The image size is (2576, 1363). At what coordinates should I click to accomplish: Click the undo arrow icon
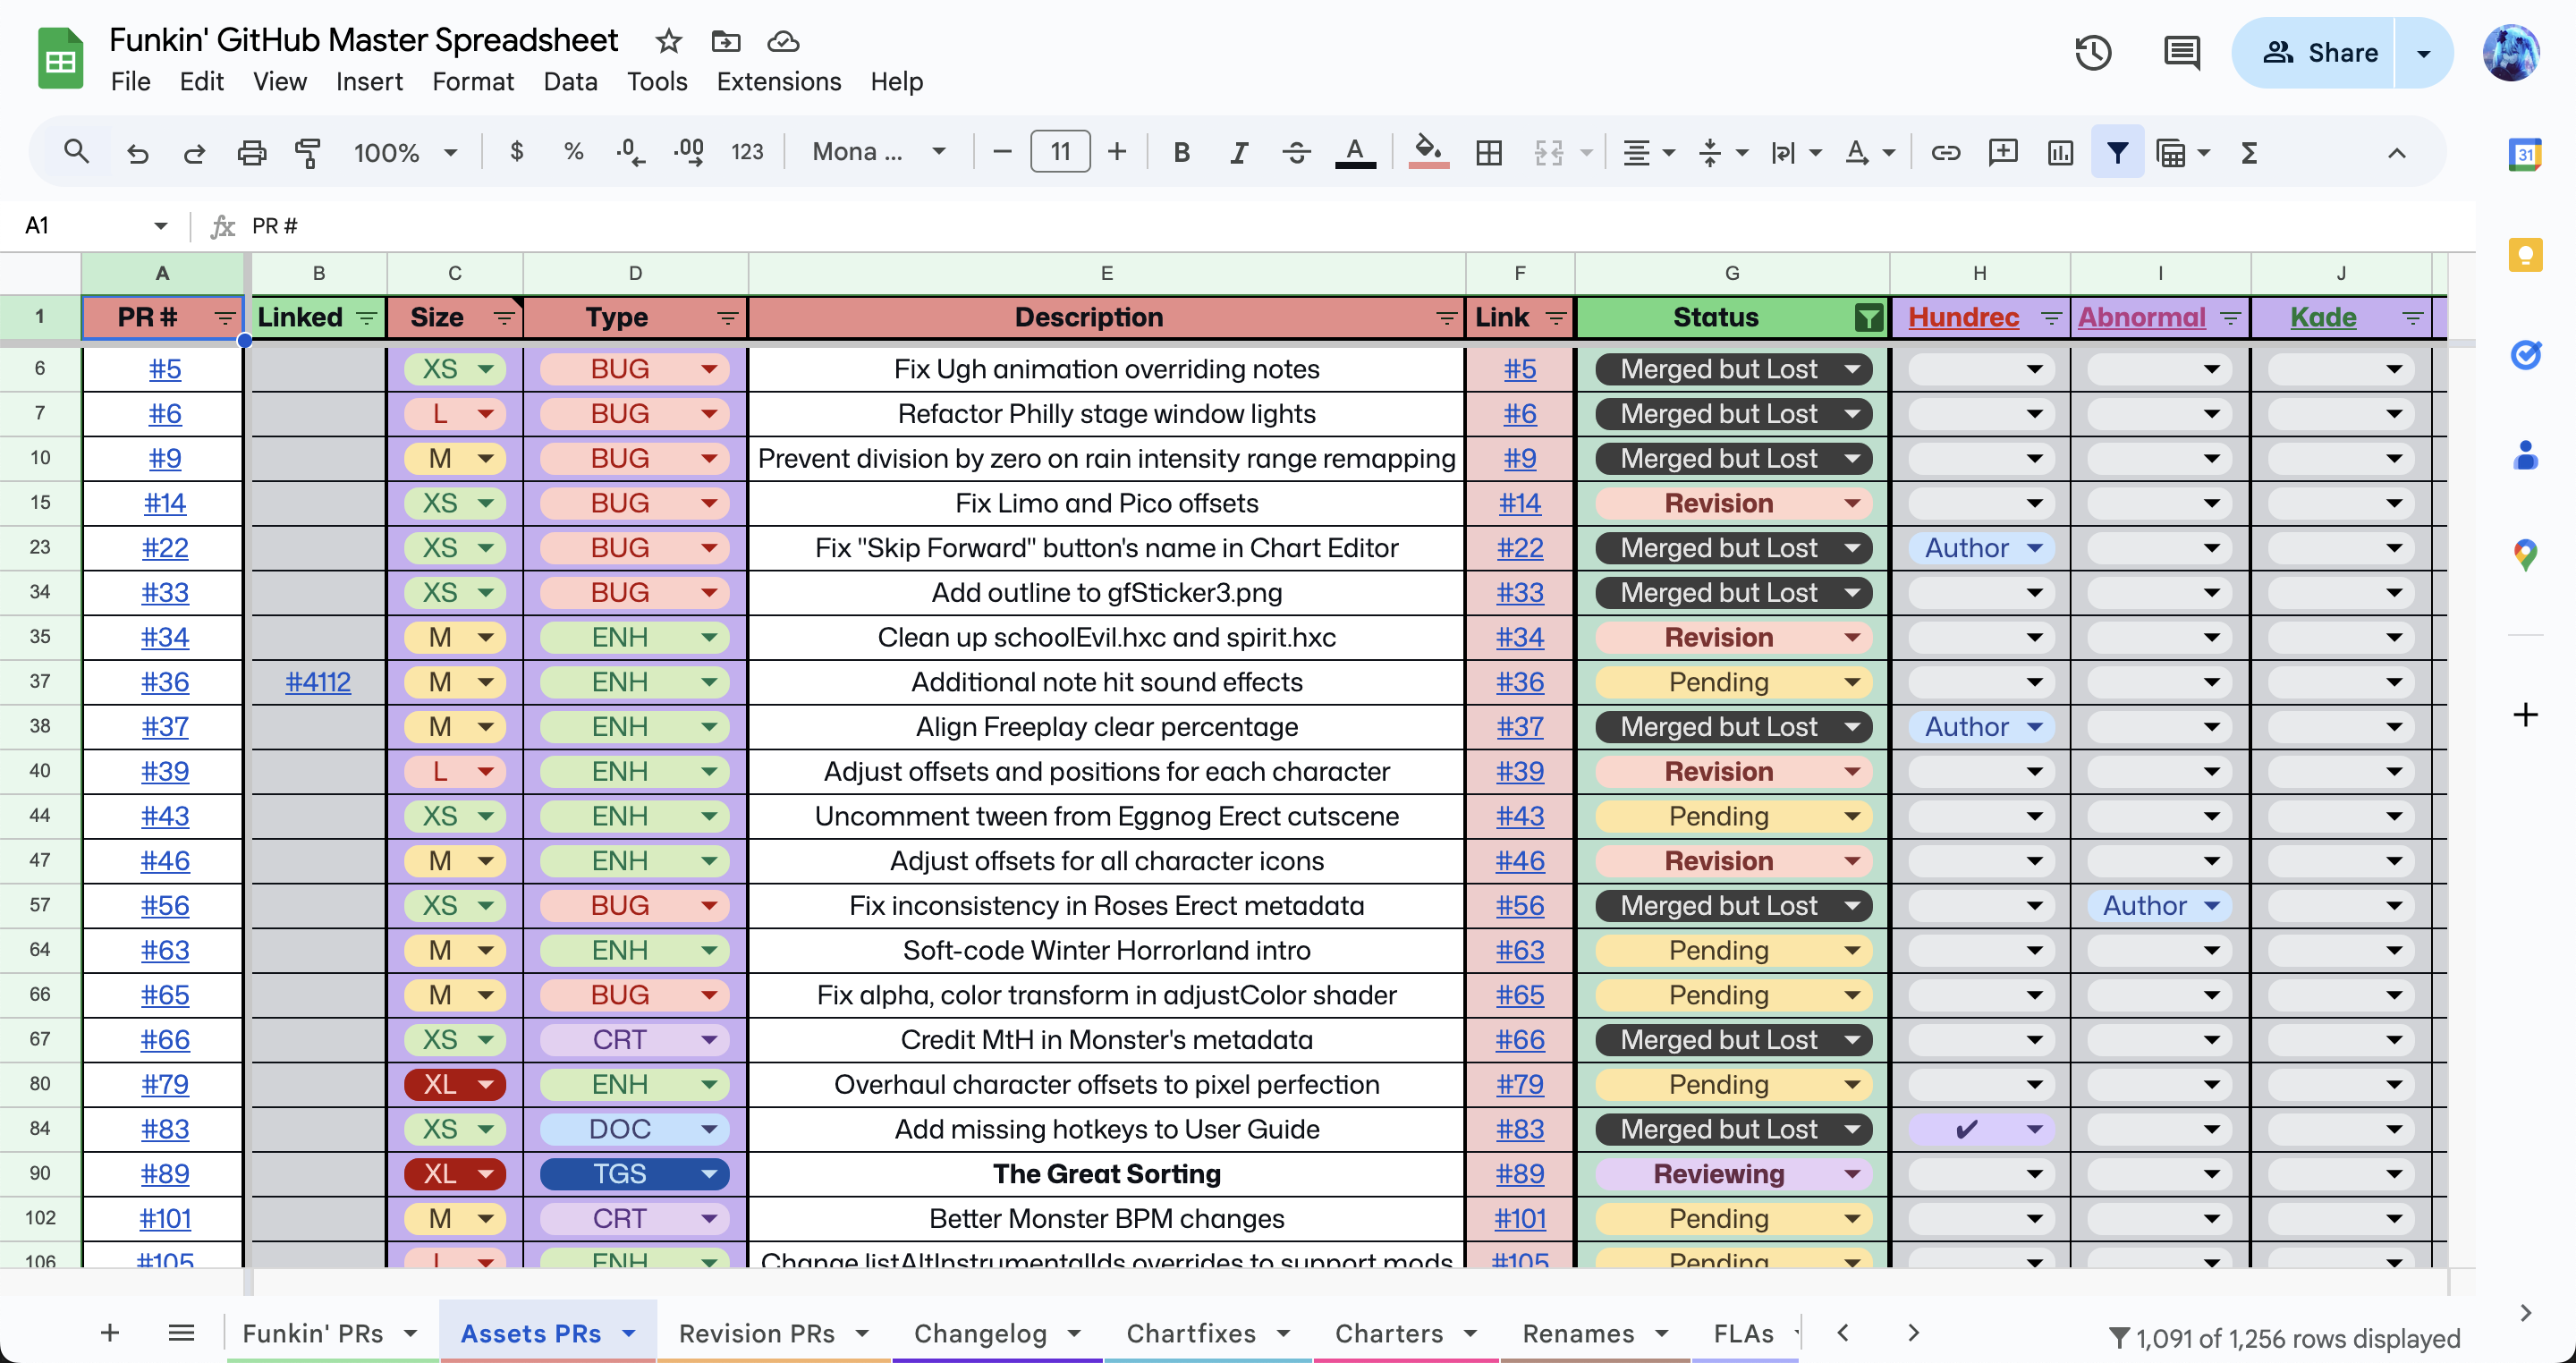137,152
